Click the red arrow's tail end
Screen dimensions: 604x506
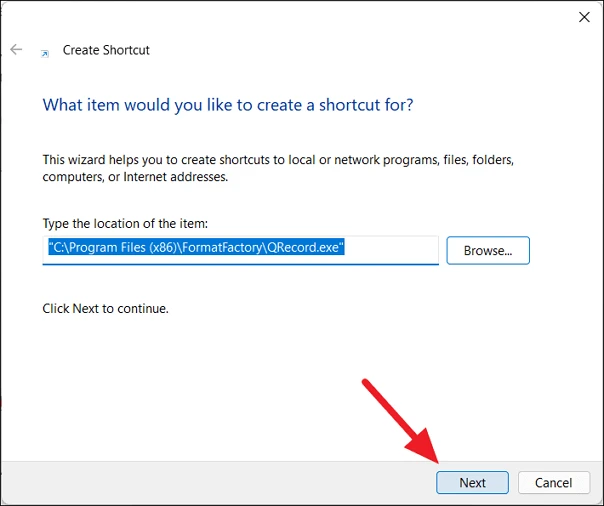coord(366,384)
